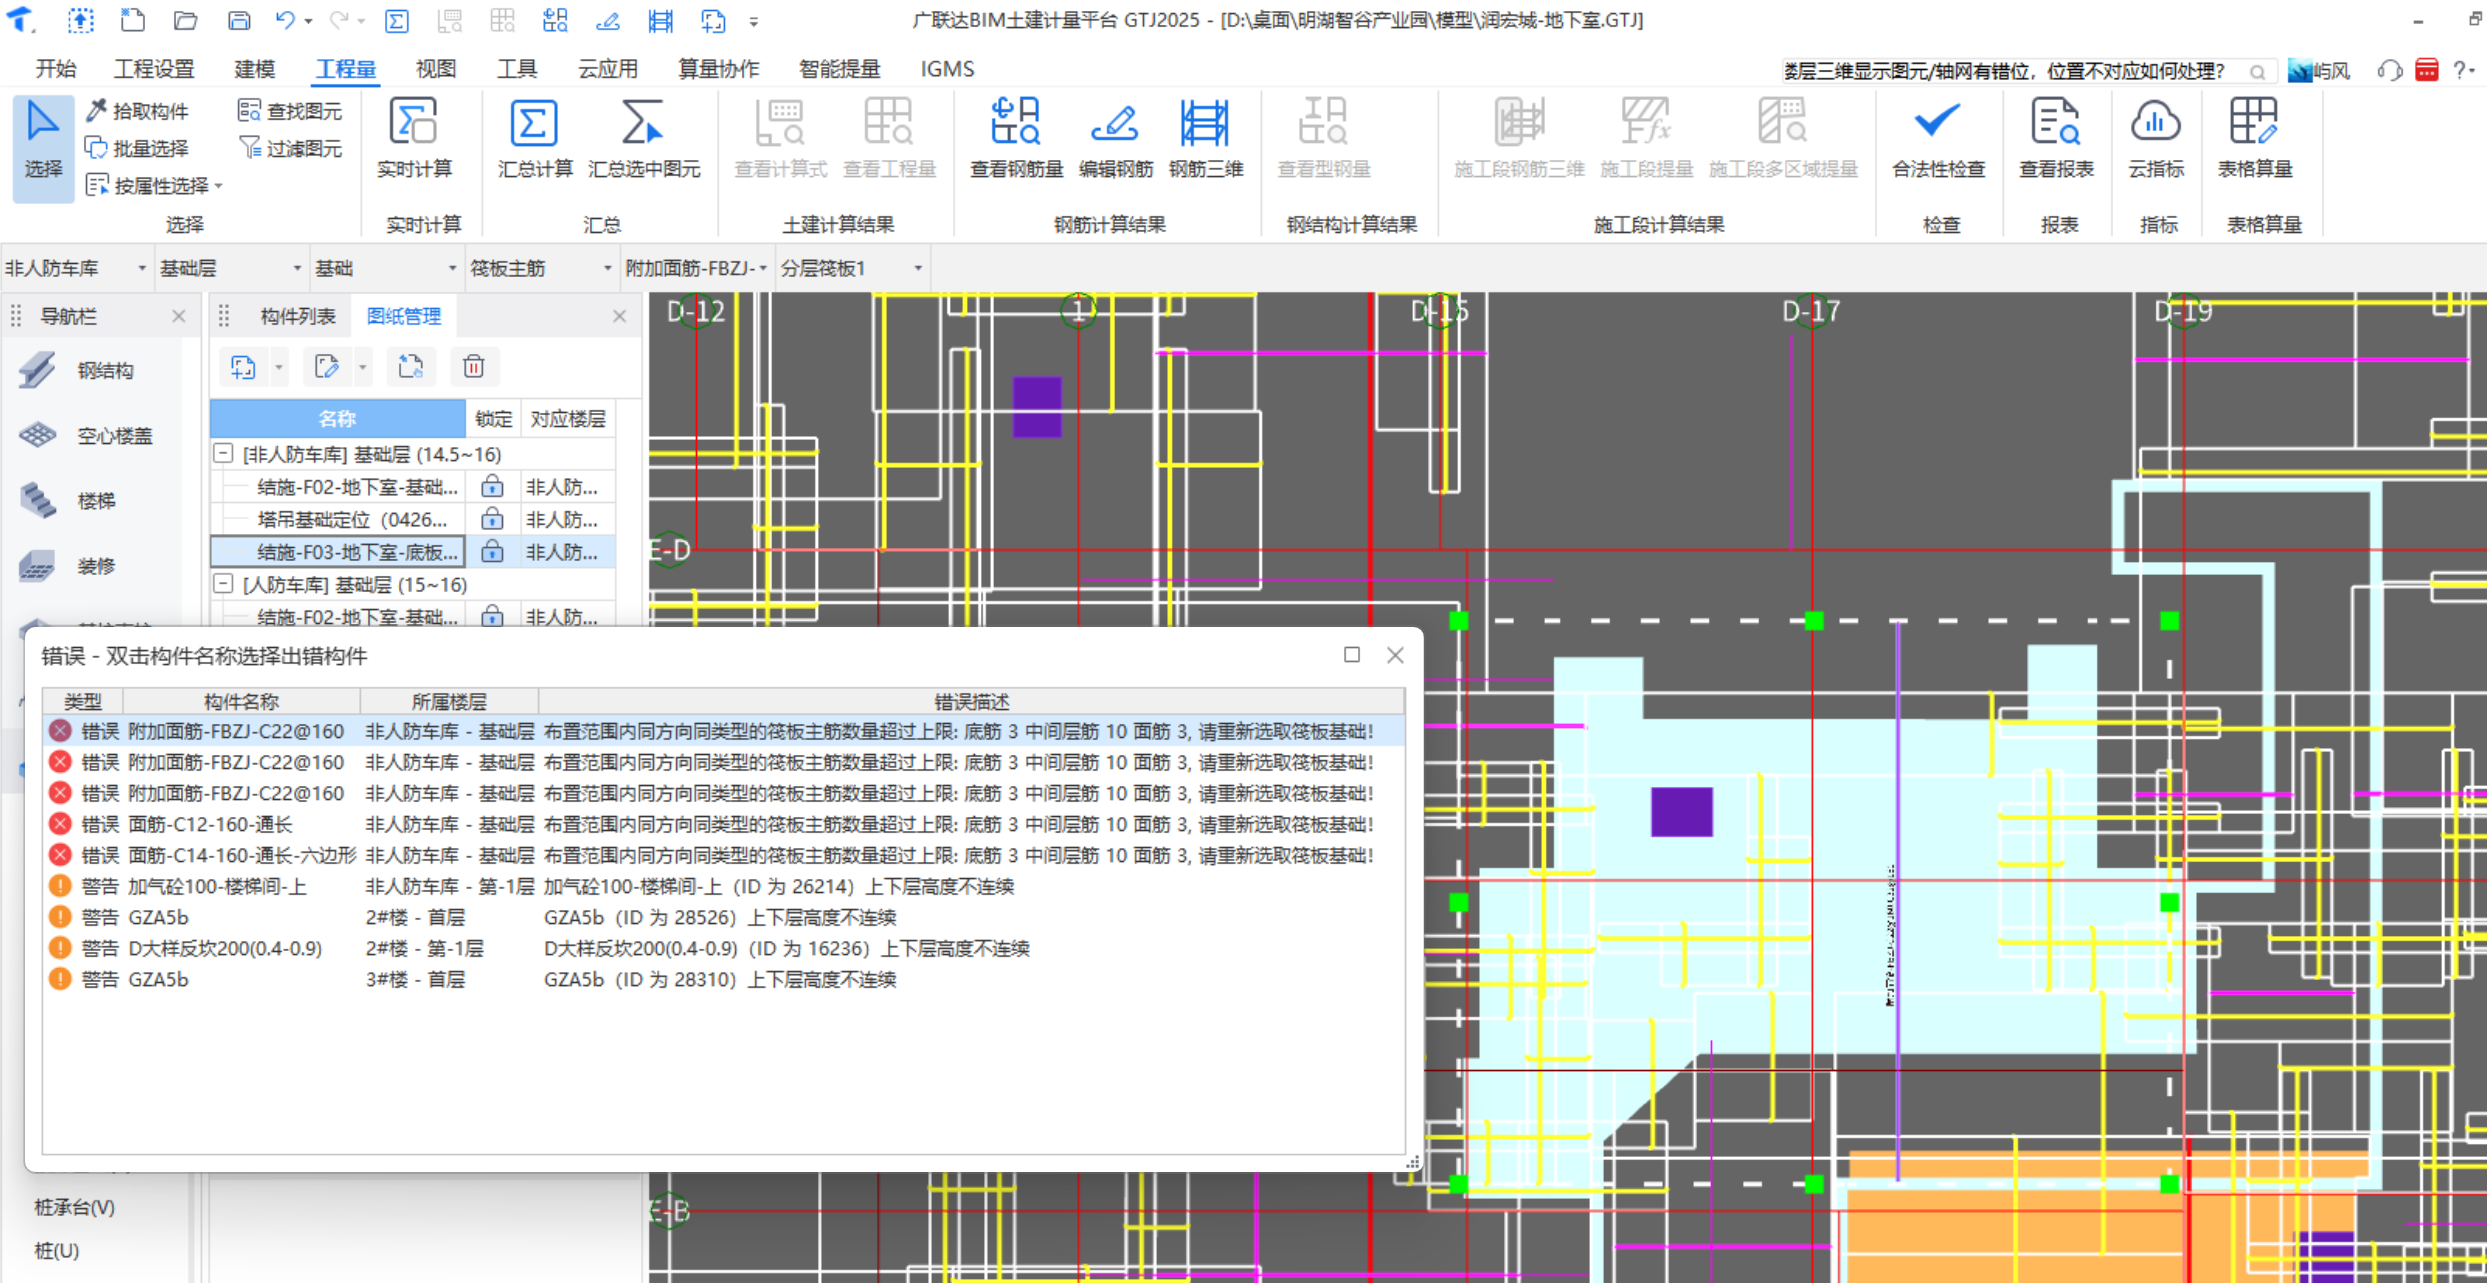Toggle lock for 塔吊基础定位 drawing
2487x1283 pixels.
(x=491, y=519)
